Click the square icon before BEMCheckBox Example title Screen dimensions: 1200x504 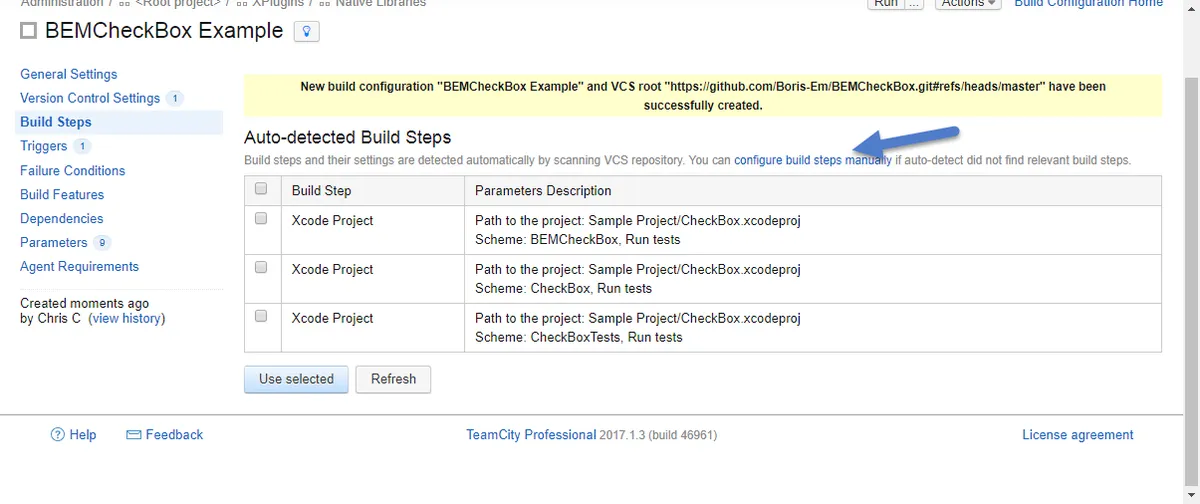point(28,31)
